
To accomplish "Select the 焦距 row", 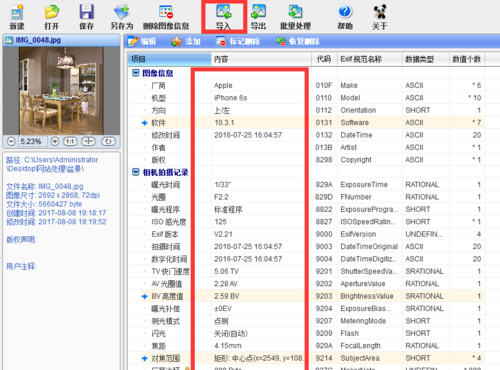I will pyautogui.click(x=307, y=346).
